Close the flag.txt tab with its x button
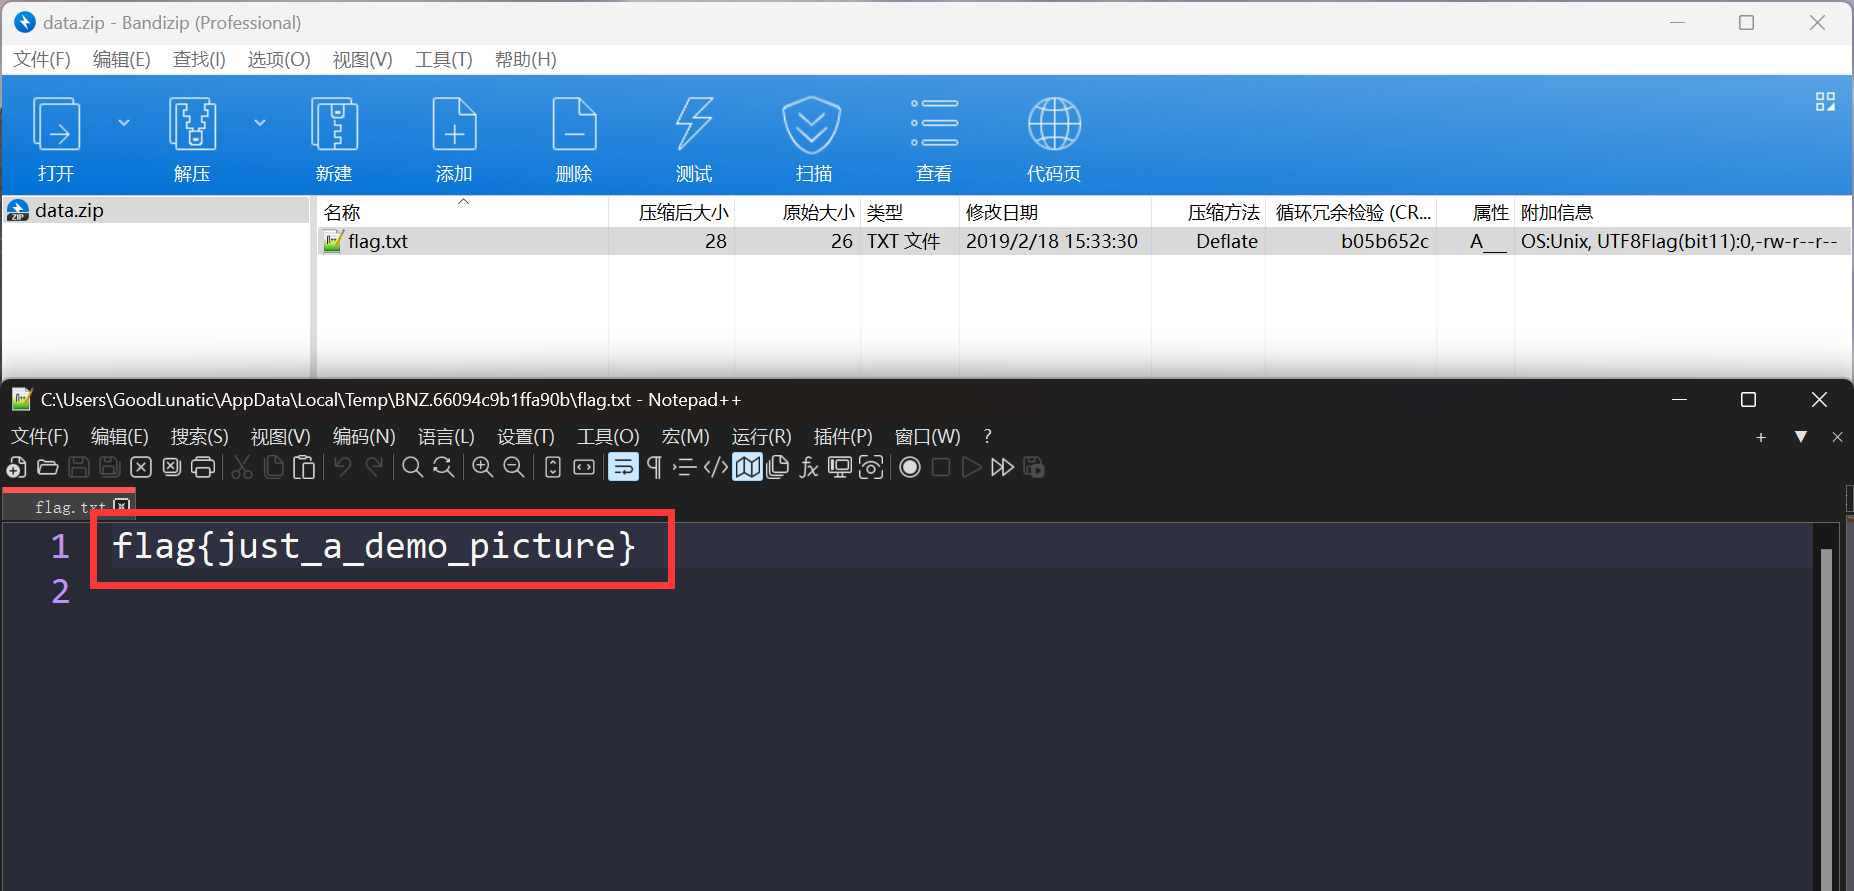The image size is (1854, 891). tap(122, 506)
